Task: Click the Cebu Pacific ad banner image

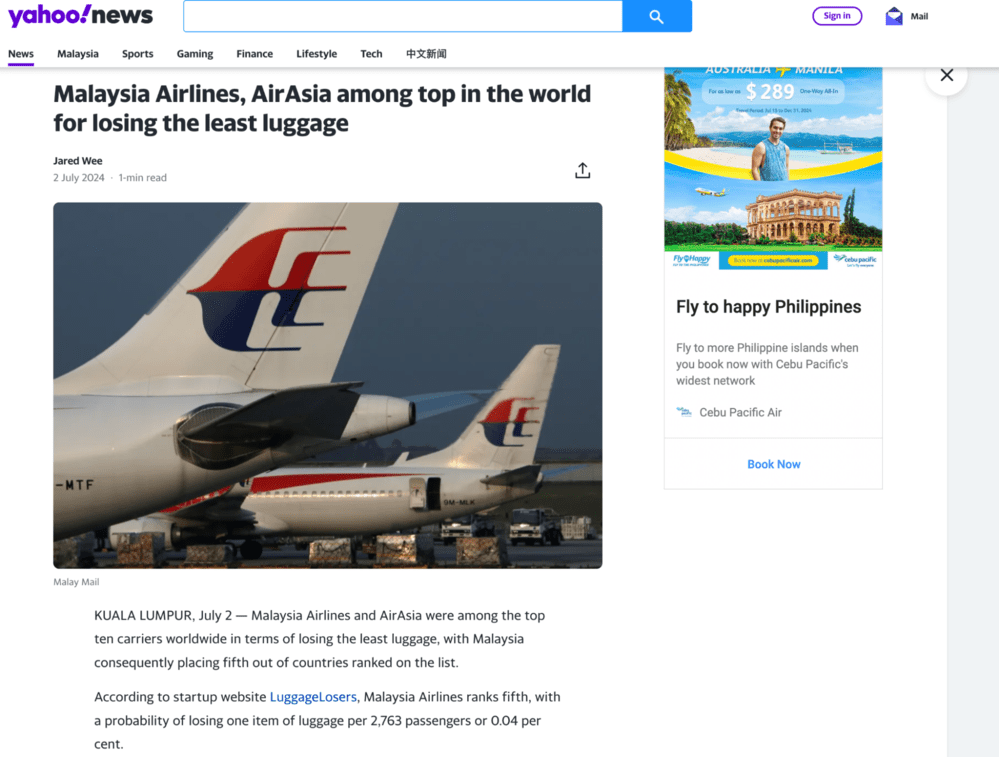Action: click(x=773, y=168)
